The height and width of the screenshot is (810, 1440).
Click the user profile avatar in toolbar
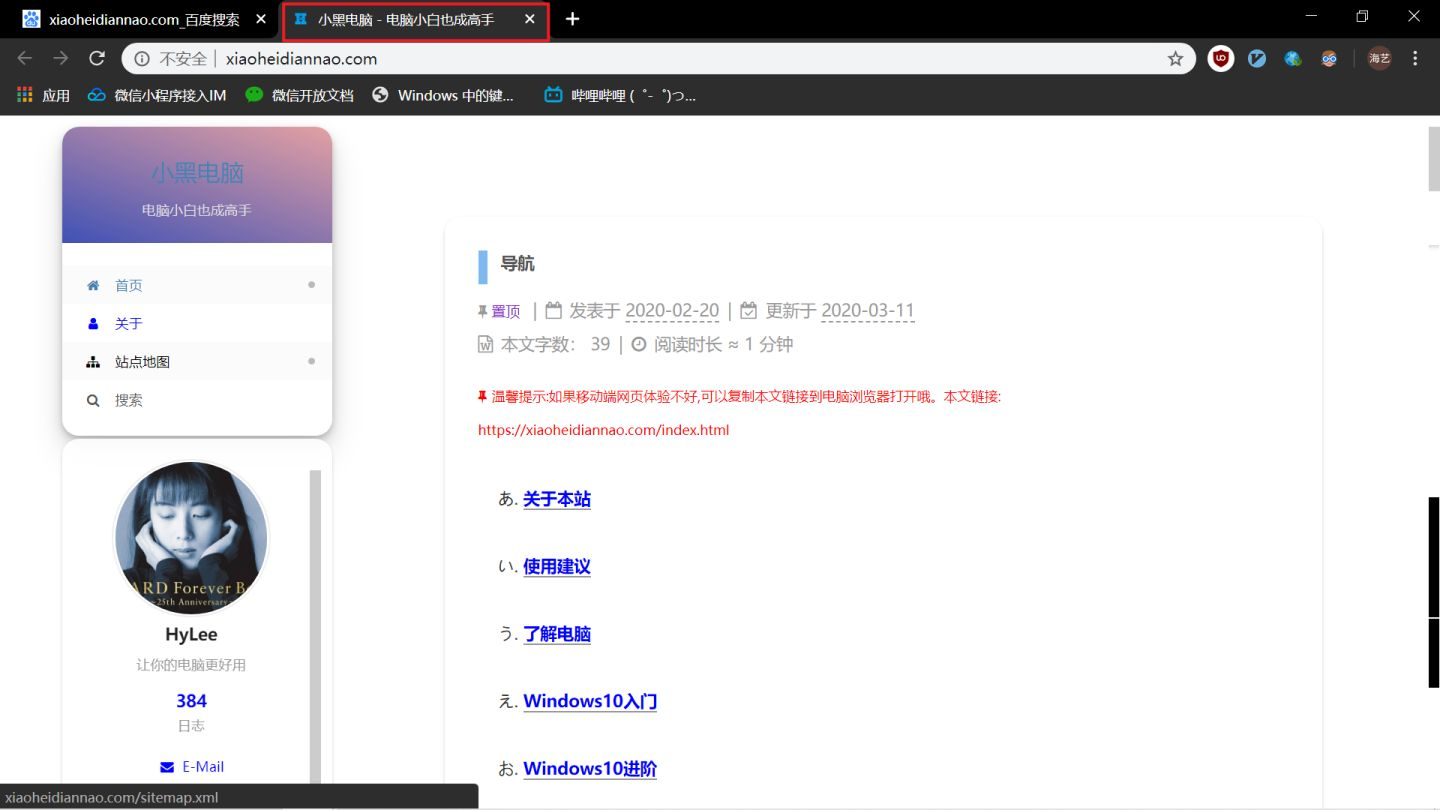pyautogui.click(x=1380, y=58)
